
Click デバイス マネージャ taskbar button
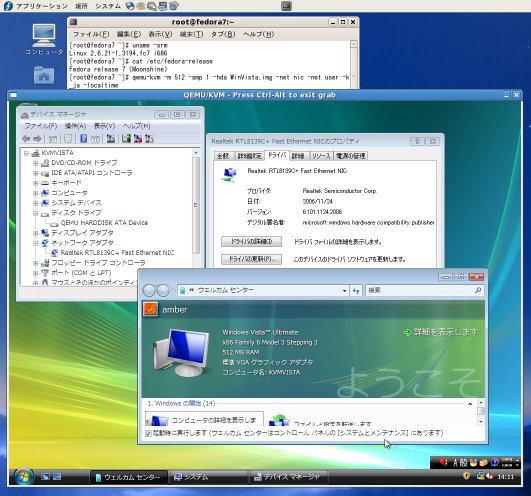(288, 477)
